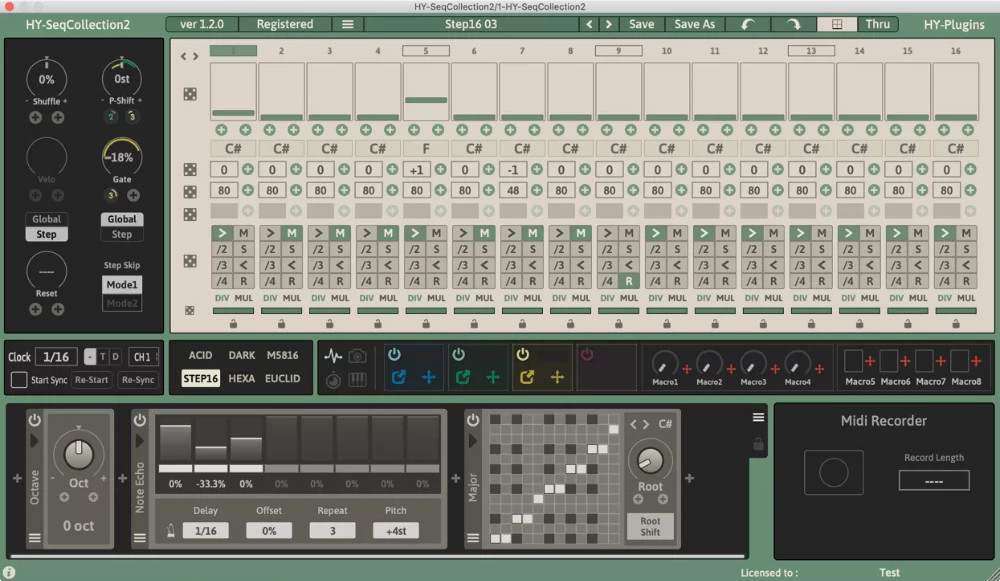The height and width of the screenshot is (581, 1000).
Task: Adjust the Gate knob showing -18%
Action: 121,157
